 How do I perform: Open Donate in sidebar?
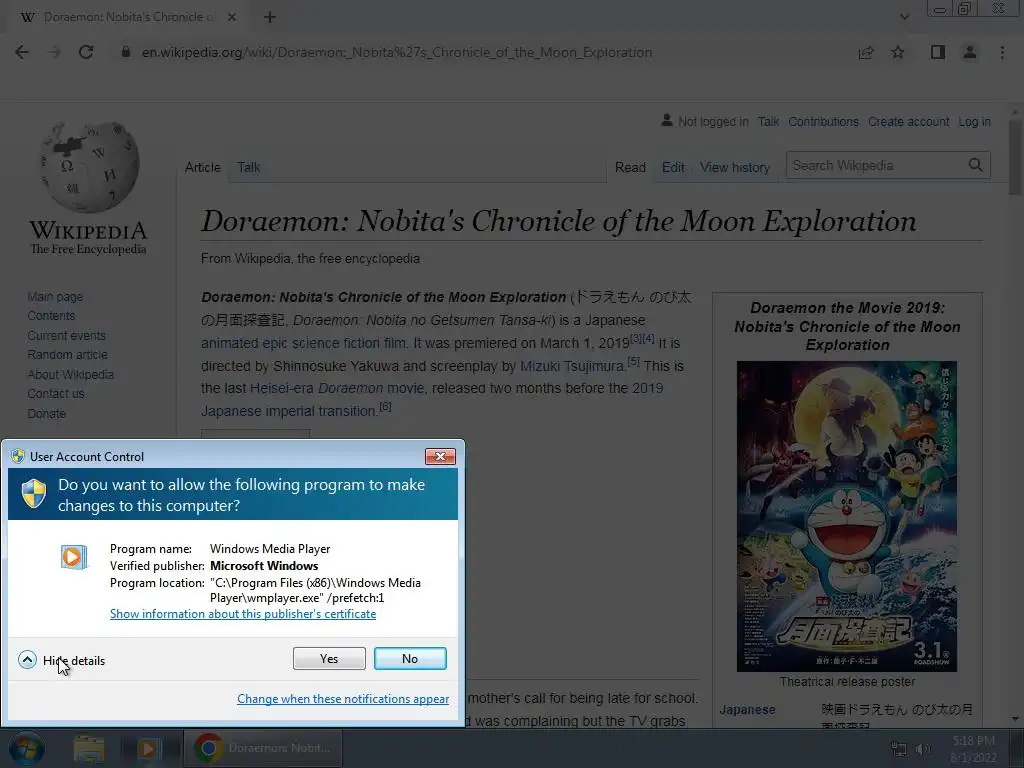pyautogui.click(x=46, y=413)
